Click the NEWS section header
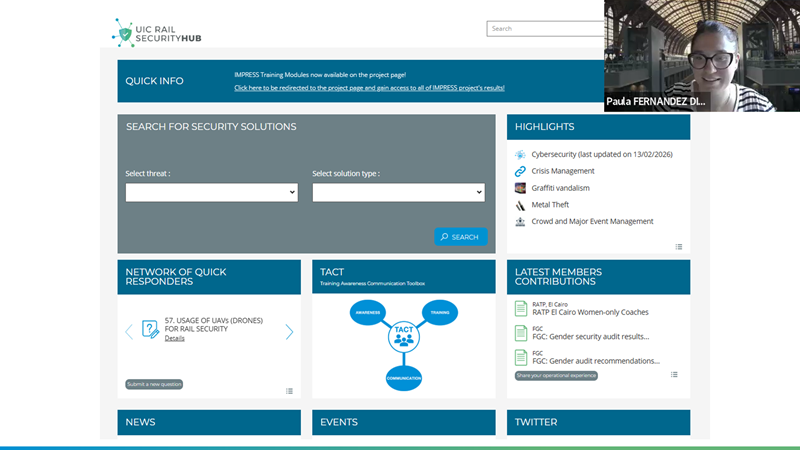The image size is (800, 450). click(x=209, y=422)
